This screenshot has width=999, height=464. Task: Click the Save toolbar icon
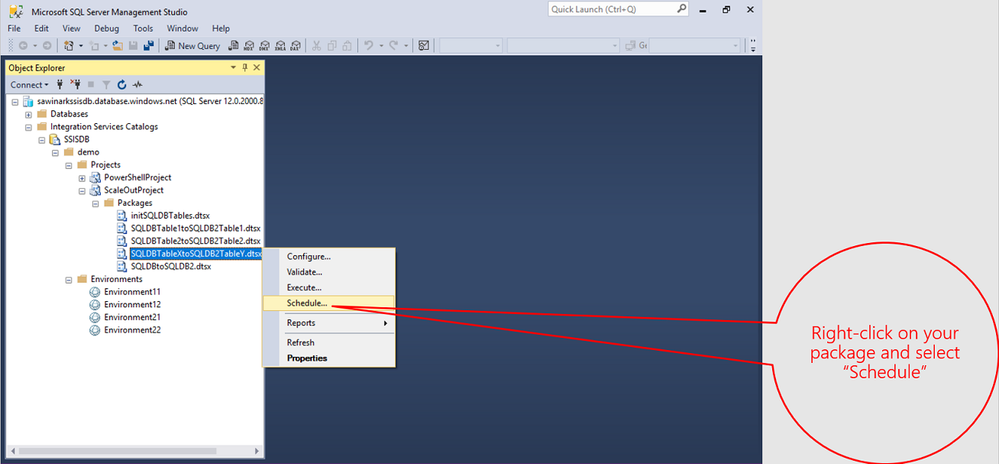[x=133, y=46]
